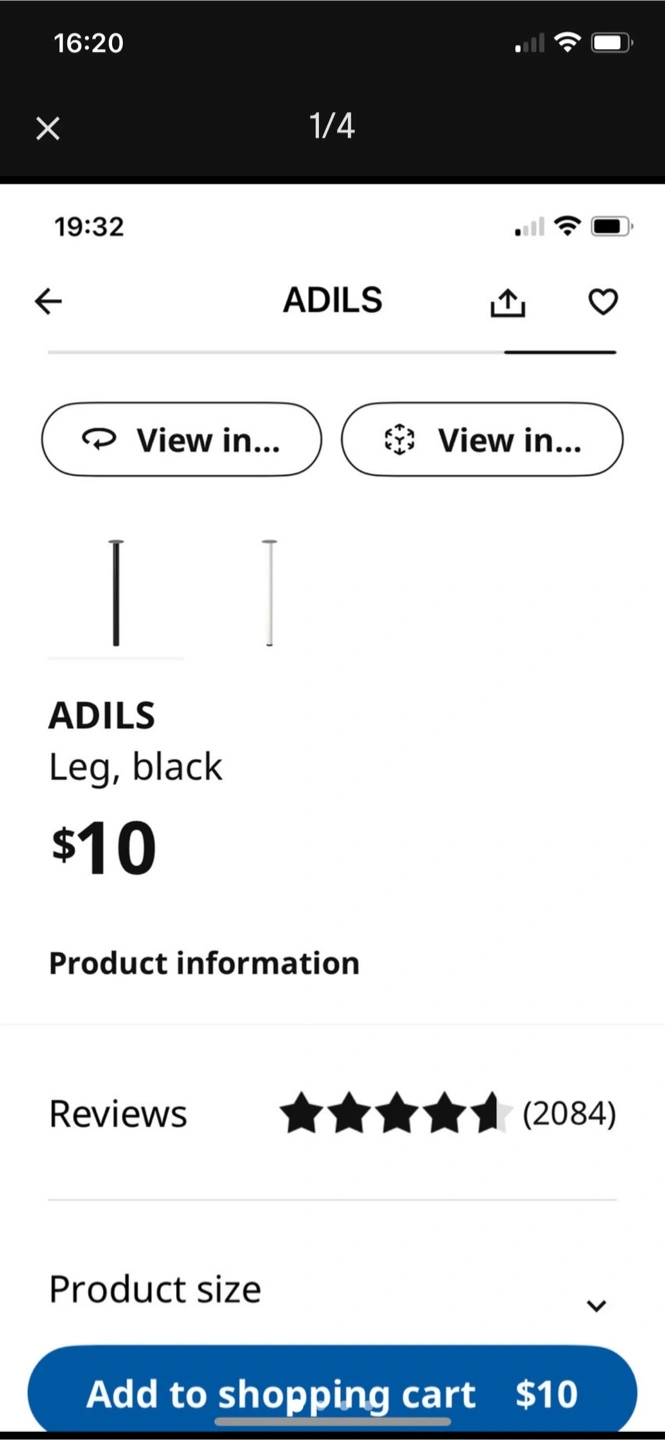
Task: Tap the battery icon in the white status bar
Action: coord(612,227)
